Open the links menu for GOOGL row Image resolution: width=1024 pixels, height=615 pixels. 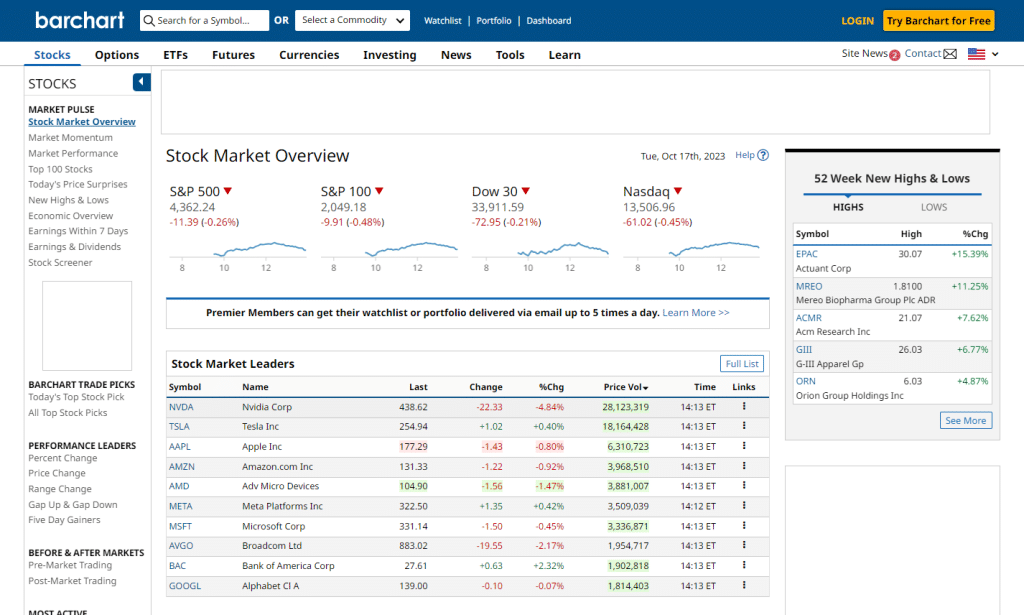742,586
